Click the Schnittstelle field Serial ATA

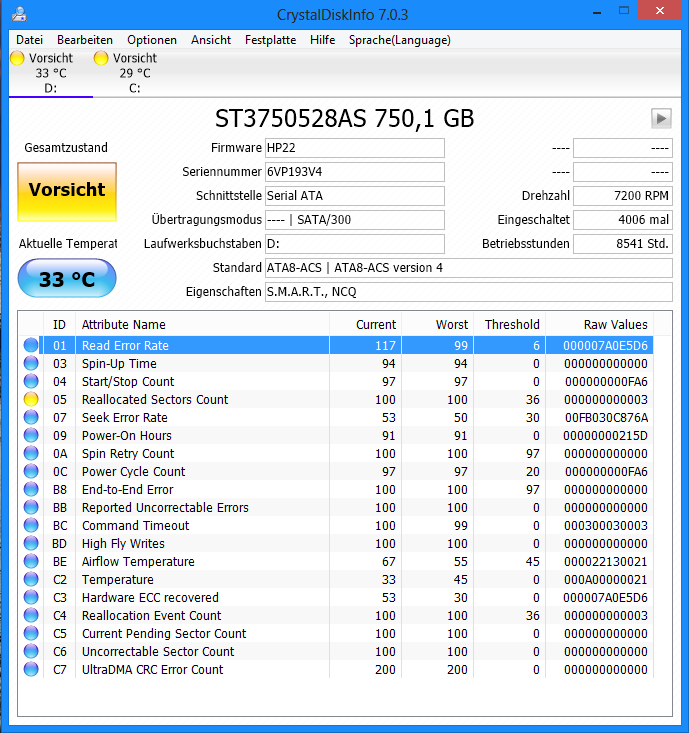355,195
